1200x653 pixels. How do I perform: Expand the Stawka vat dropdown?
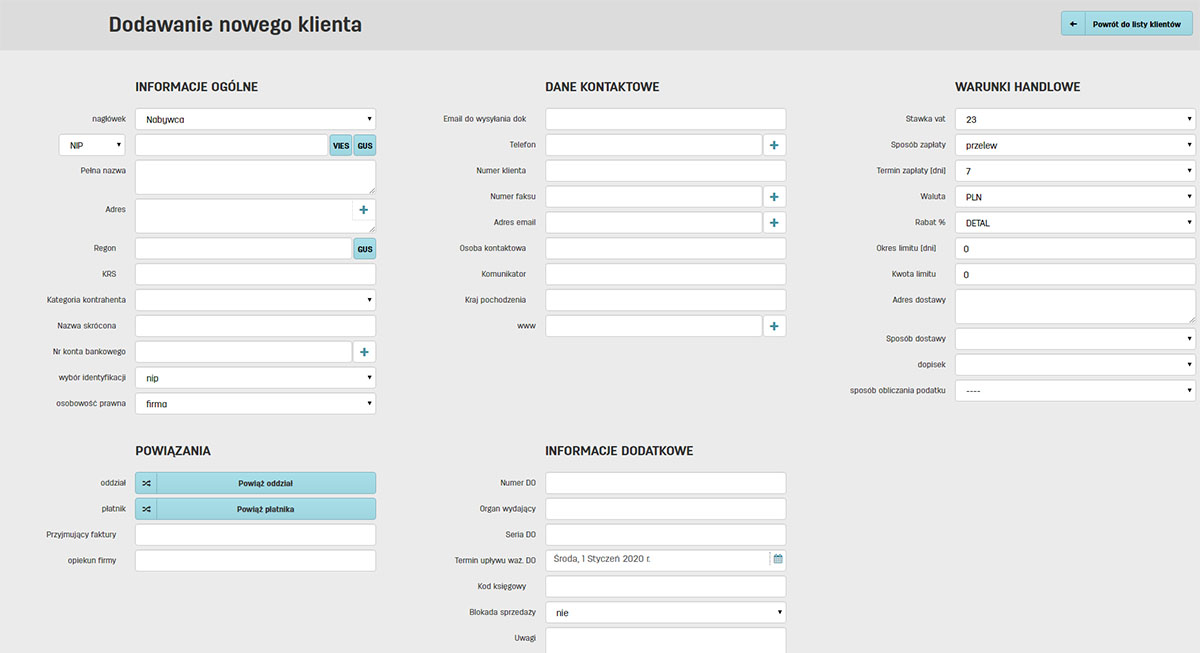pos(1075,119)
